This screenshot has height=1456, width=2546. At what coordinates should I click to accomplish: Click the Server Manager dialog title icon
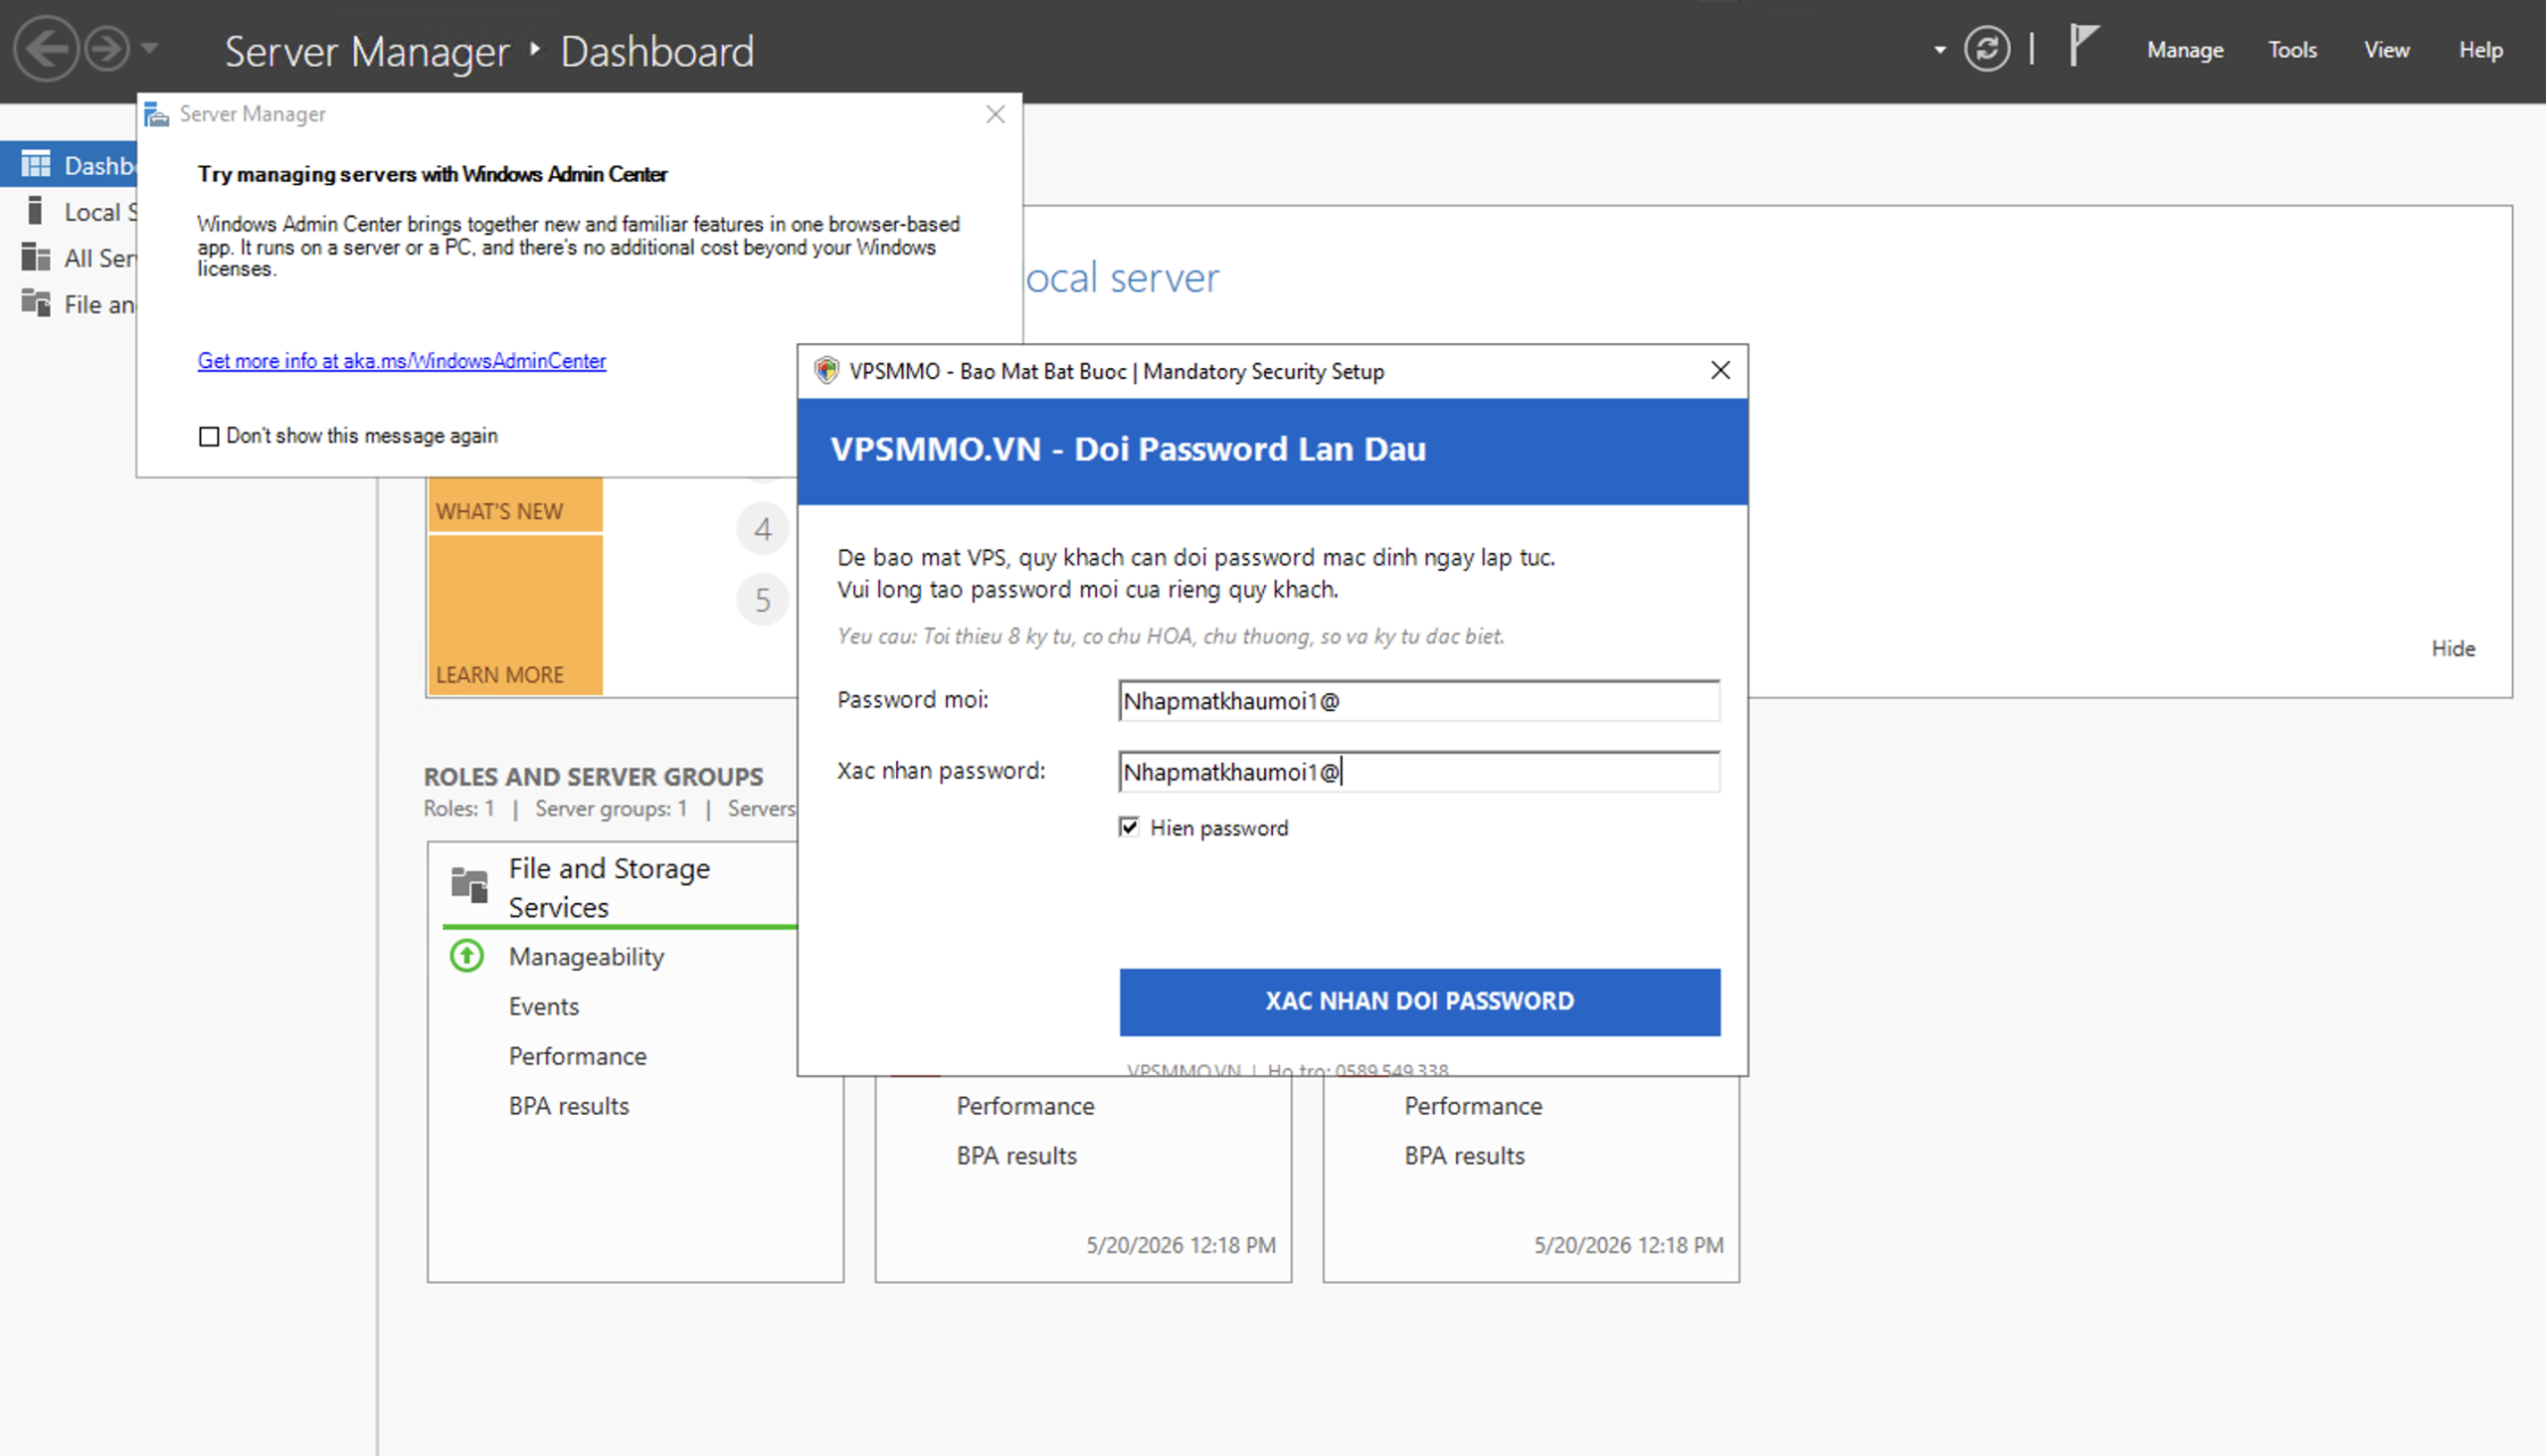click(x=156, y=114)
